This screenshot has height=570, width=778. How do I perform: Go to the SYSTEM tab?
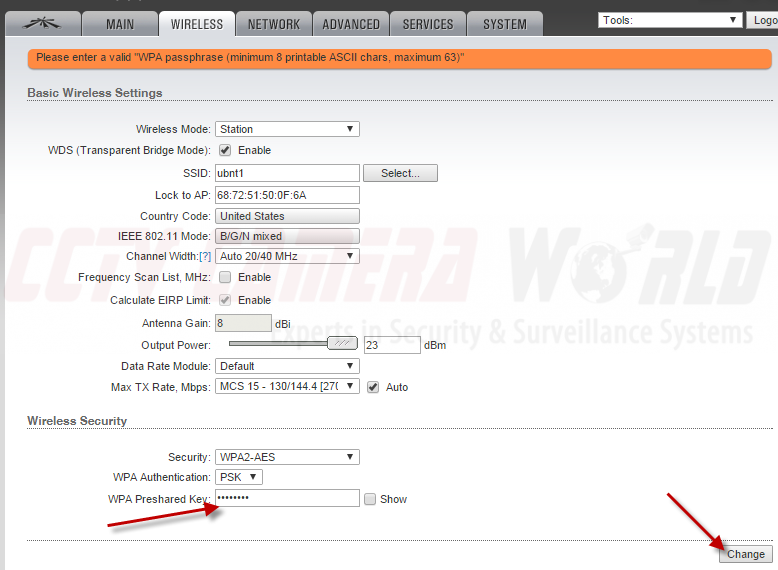504,24
